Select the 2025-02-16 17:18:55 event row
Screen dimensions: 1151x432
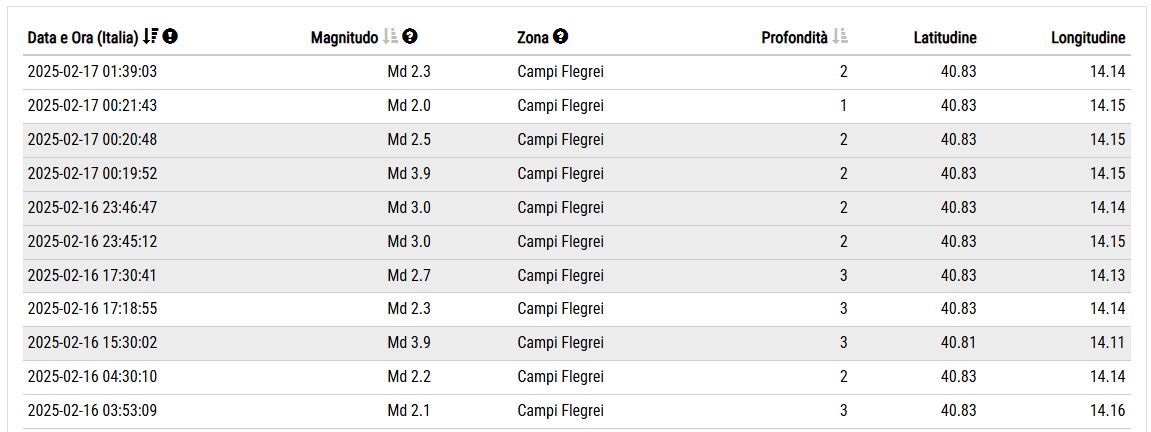[577, 309]
